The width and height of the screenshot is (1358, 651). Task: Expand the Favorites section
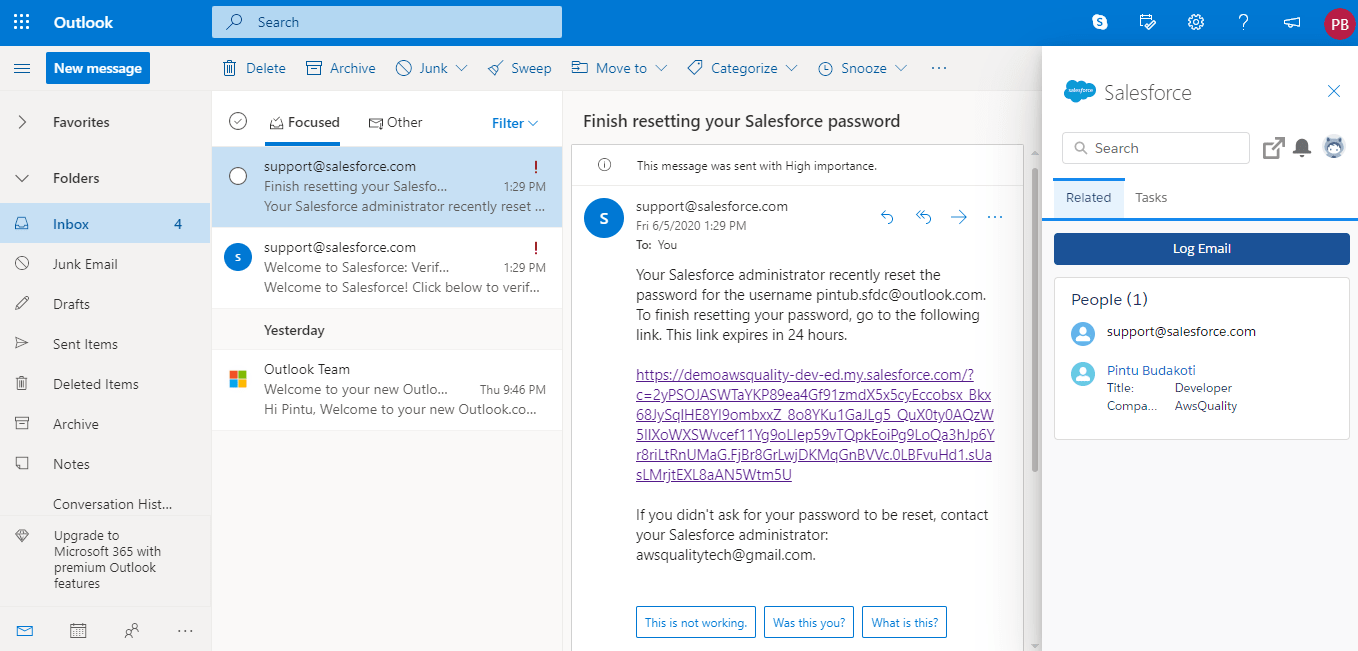click(x=22, y=122)
